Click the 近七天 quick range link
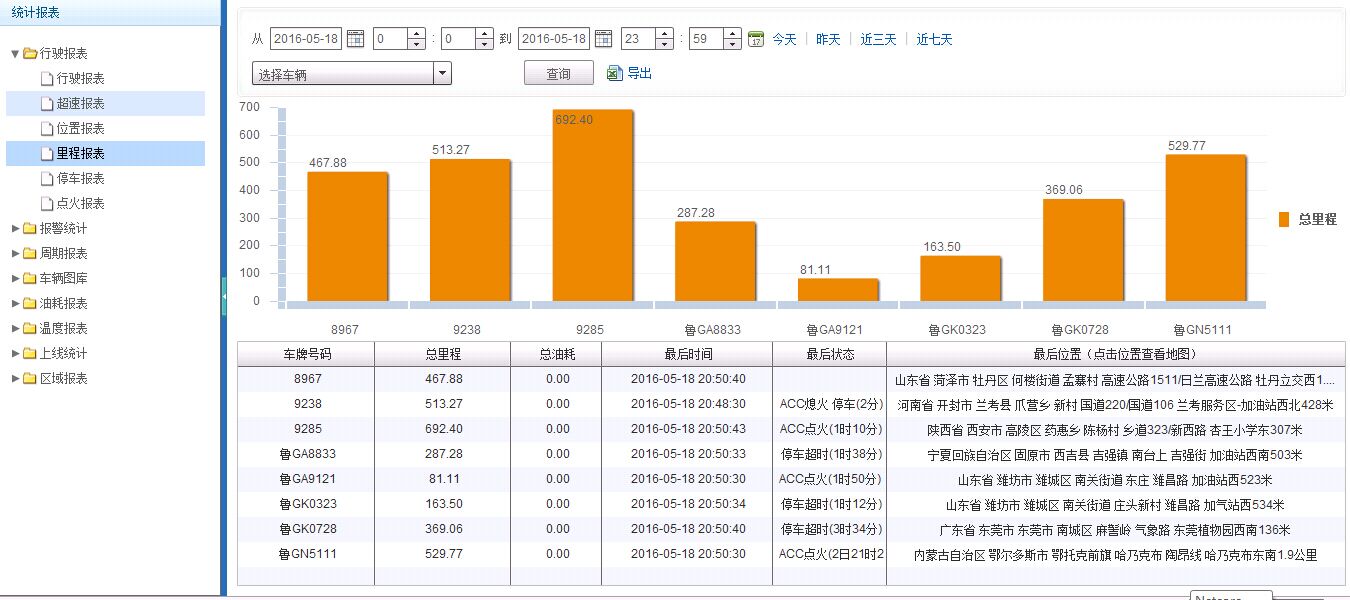 click(x=934, y=39)
